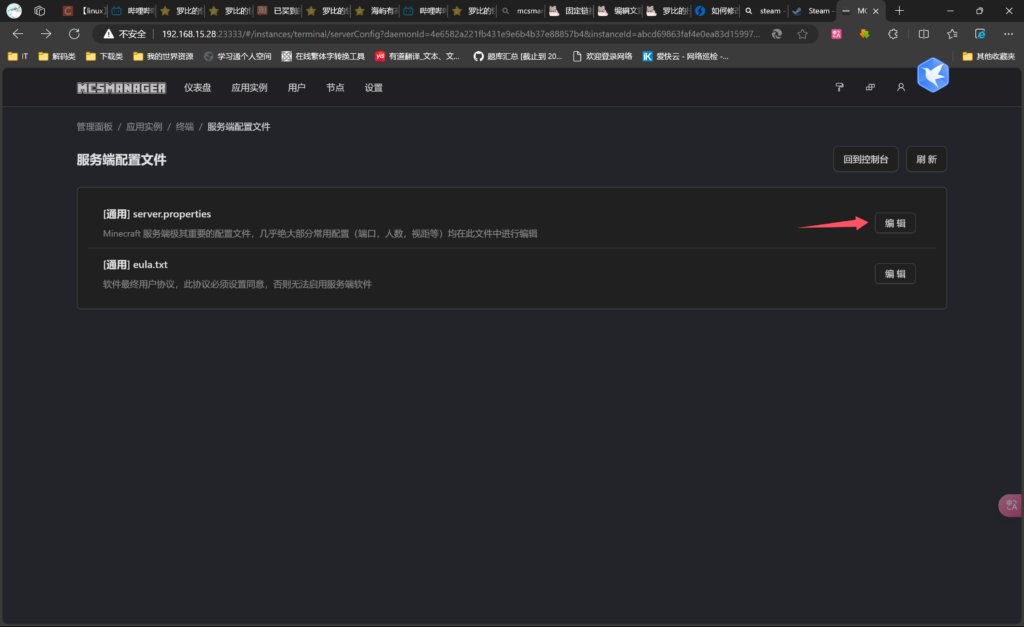
Task: Click the MCSManager logo in header
Action: pos(121,88)
